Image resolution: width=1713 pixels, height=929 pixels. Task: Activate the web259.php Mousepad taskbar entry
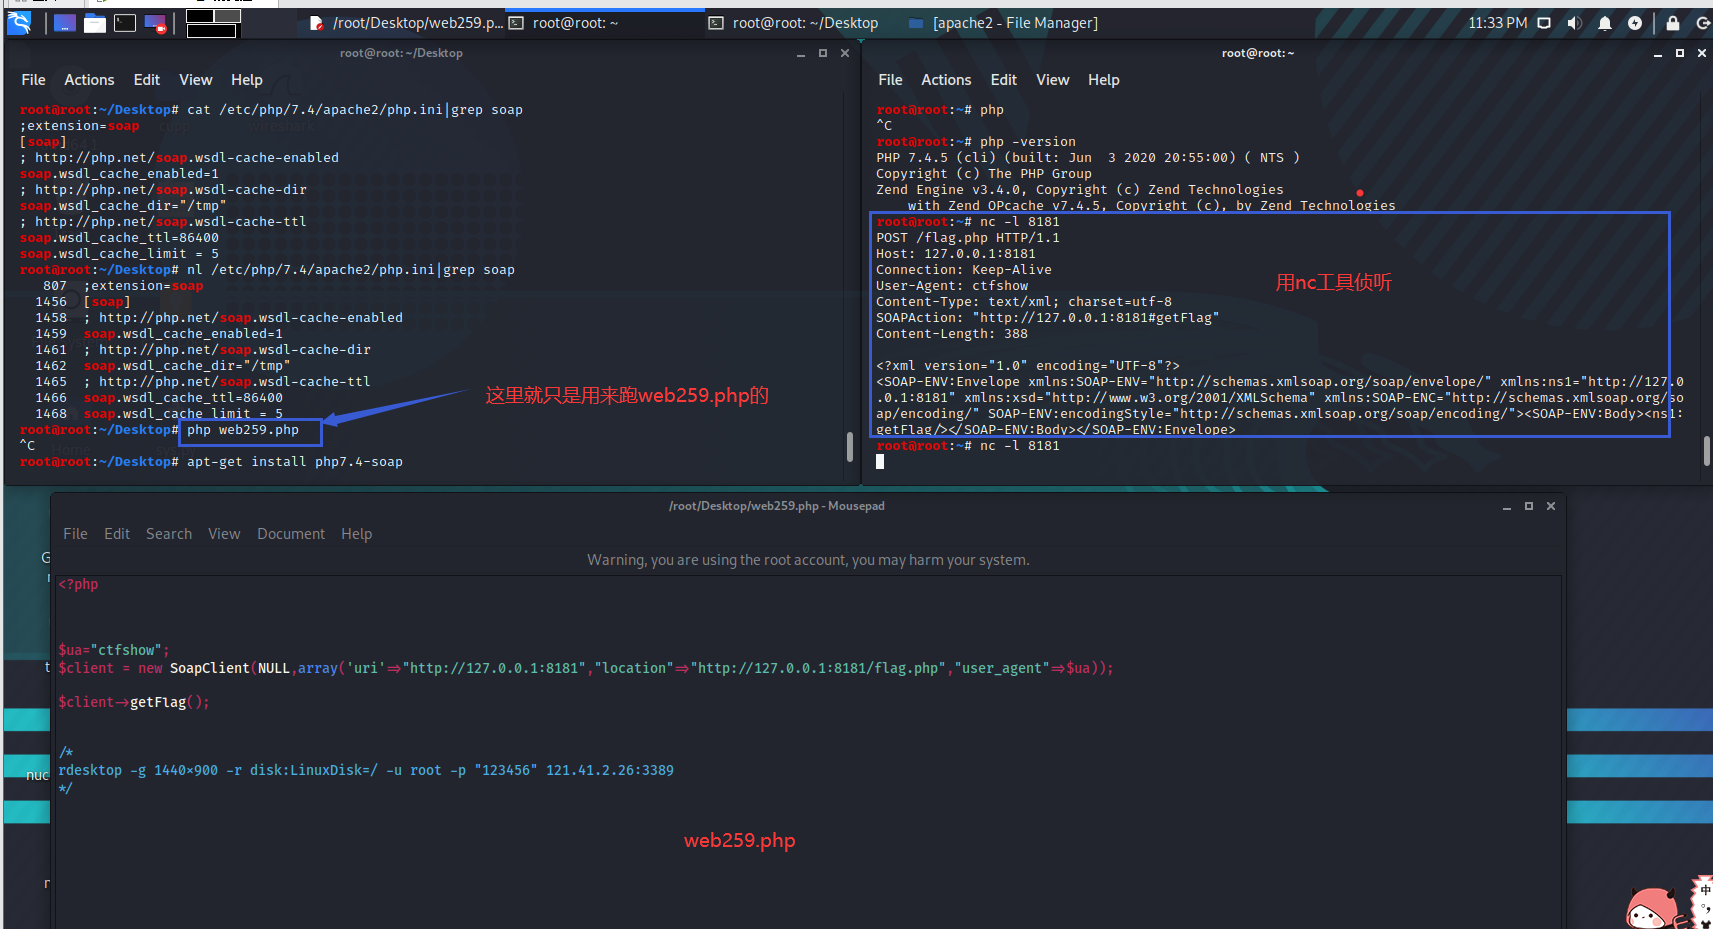pyautogui.click(x=405, y=23)
